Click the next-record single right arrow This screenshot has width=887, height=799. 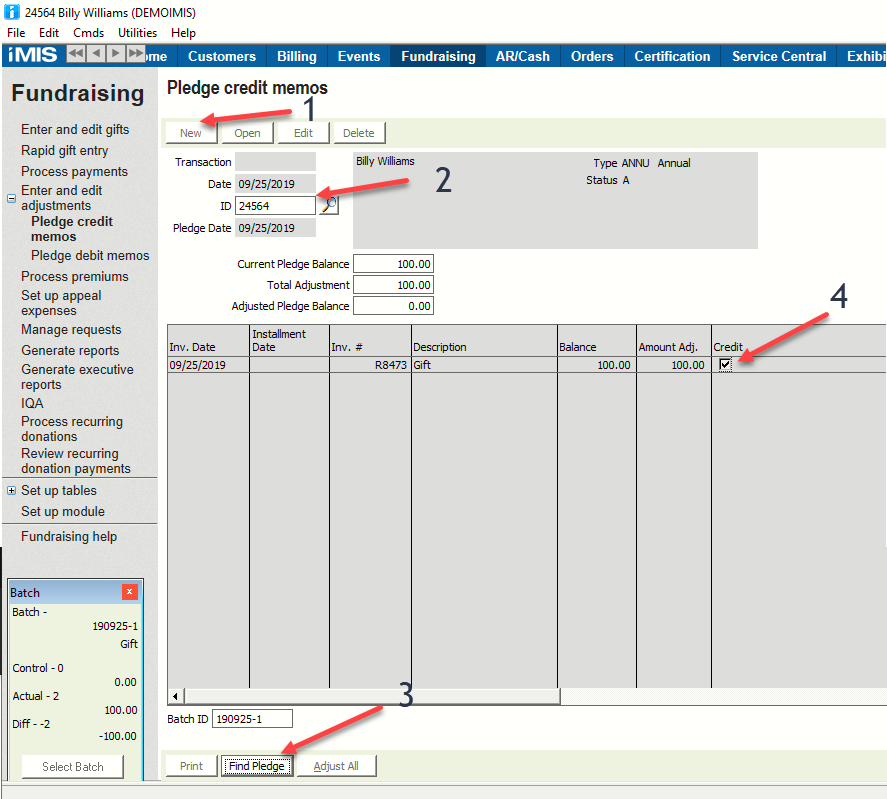[x=116, y=54]
